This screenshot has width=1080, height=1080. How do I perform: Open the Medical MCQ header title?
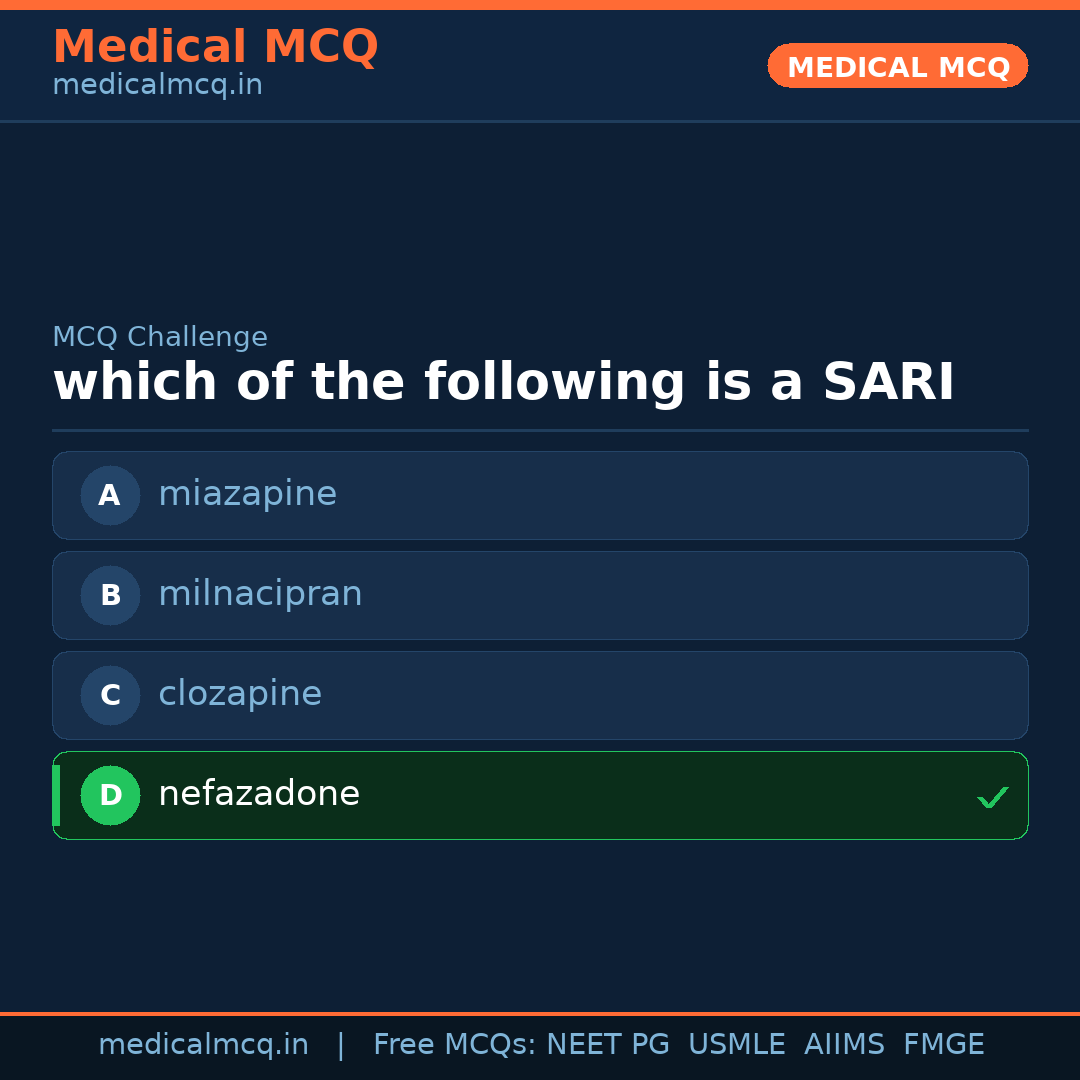coord(215,47)
